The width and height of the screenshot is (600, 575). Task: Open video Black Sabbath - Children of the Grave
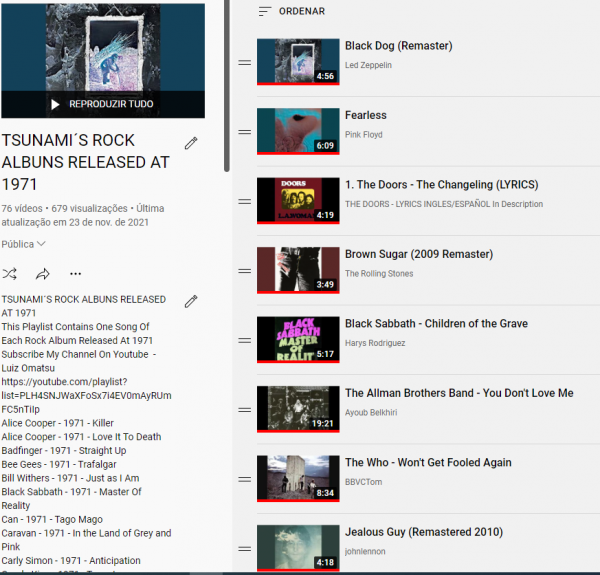pos(436,324)
